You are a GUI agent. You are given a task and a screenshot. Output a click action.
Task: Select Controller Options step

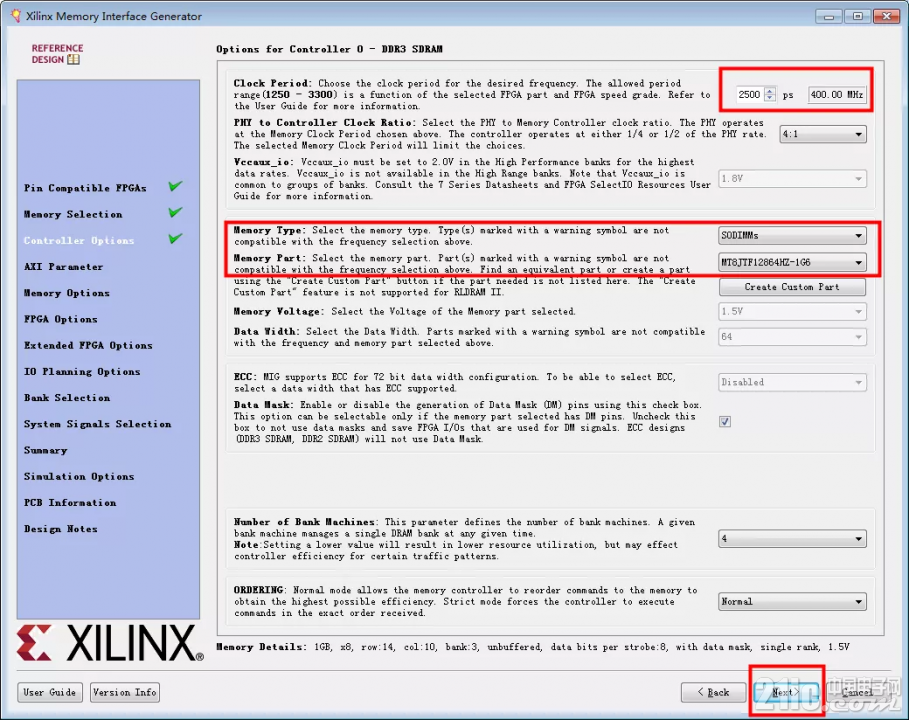pyautogui.click(x=79, y=241)
